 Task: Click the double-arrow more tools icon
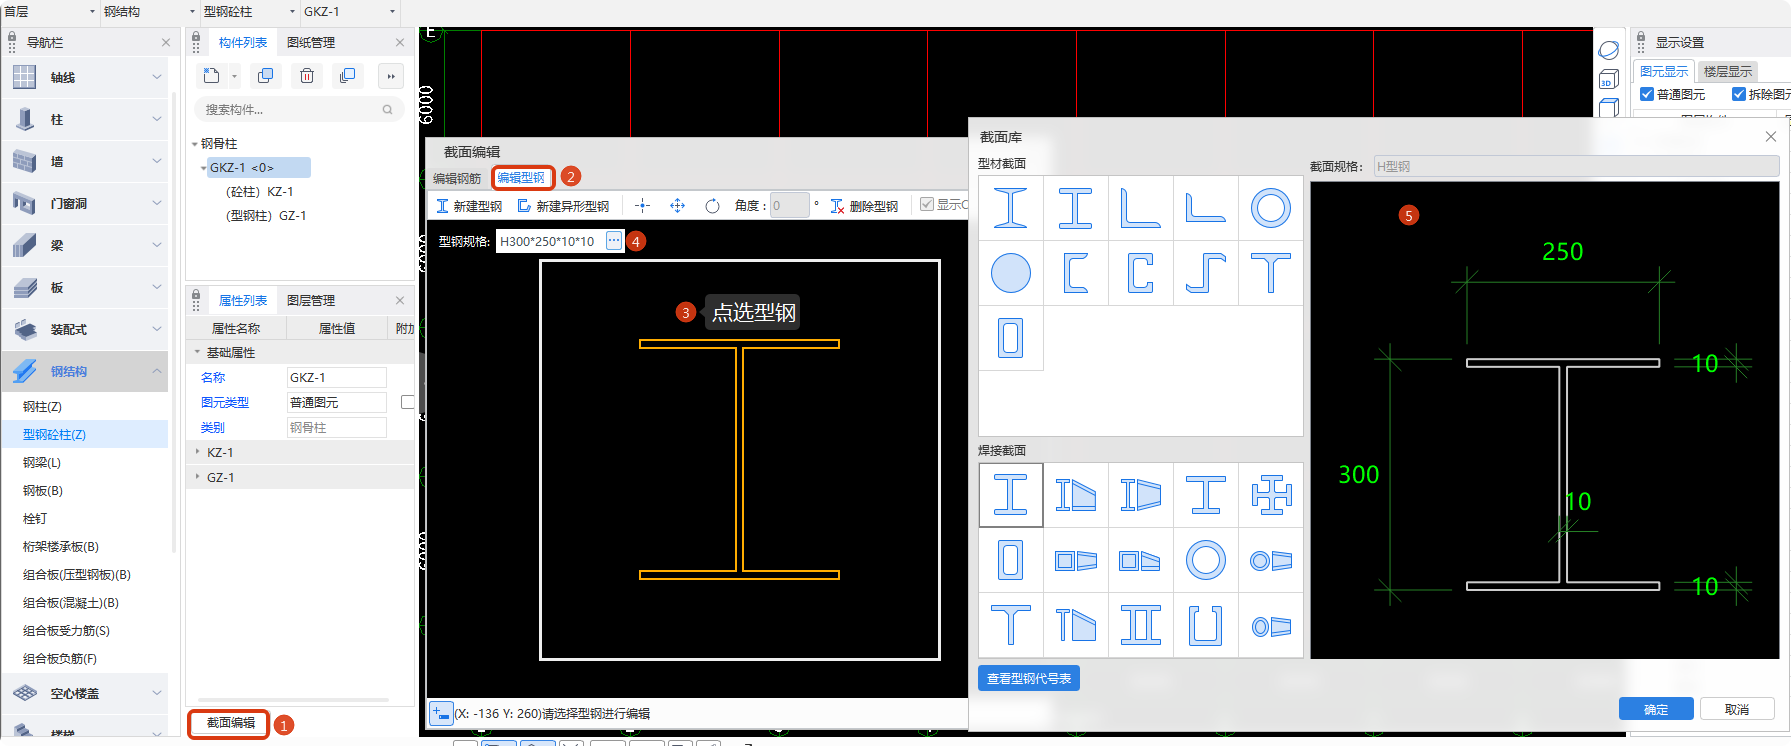coord(391,76)
